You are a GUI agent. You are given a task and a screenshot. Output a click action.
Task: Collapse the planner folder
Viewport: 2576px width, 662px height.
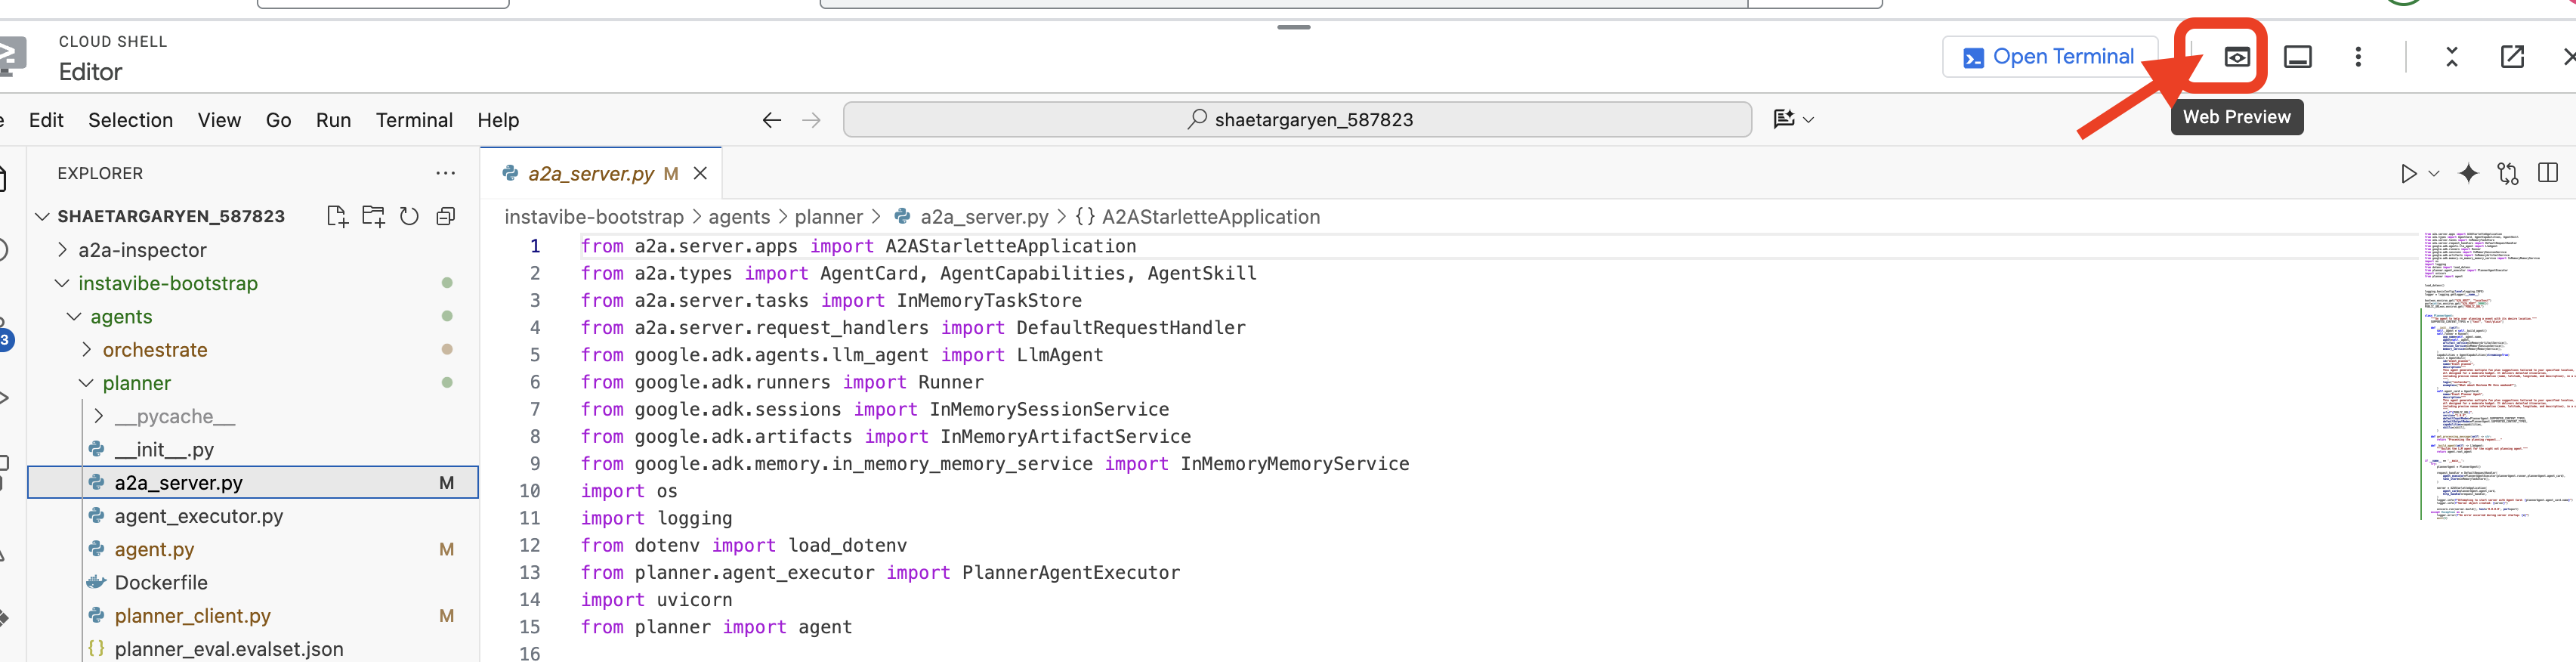136,383
